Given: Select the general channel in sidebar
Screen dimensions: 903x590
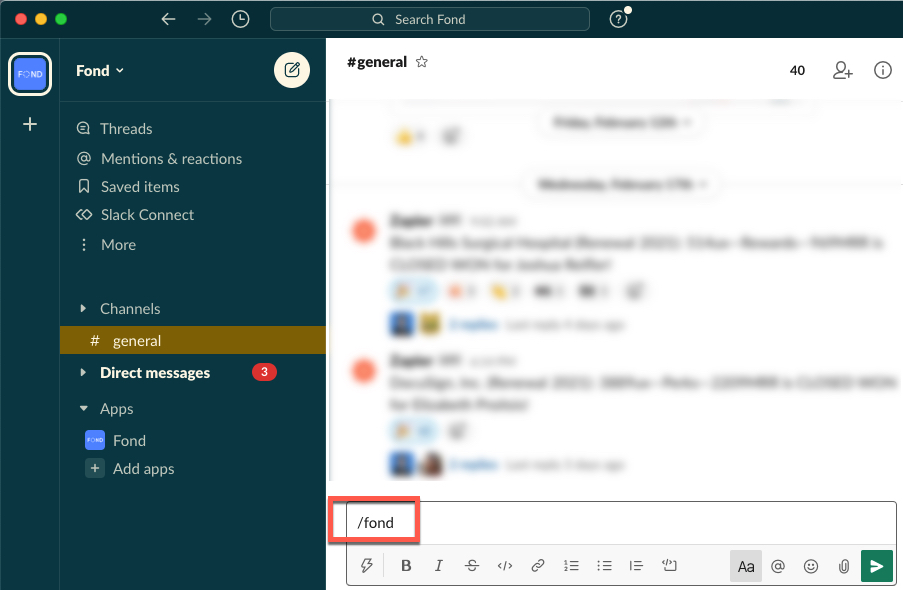Looking at the screenshot, I should pyautogui.click(x=193, y=341).
